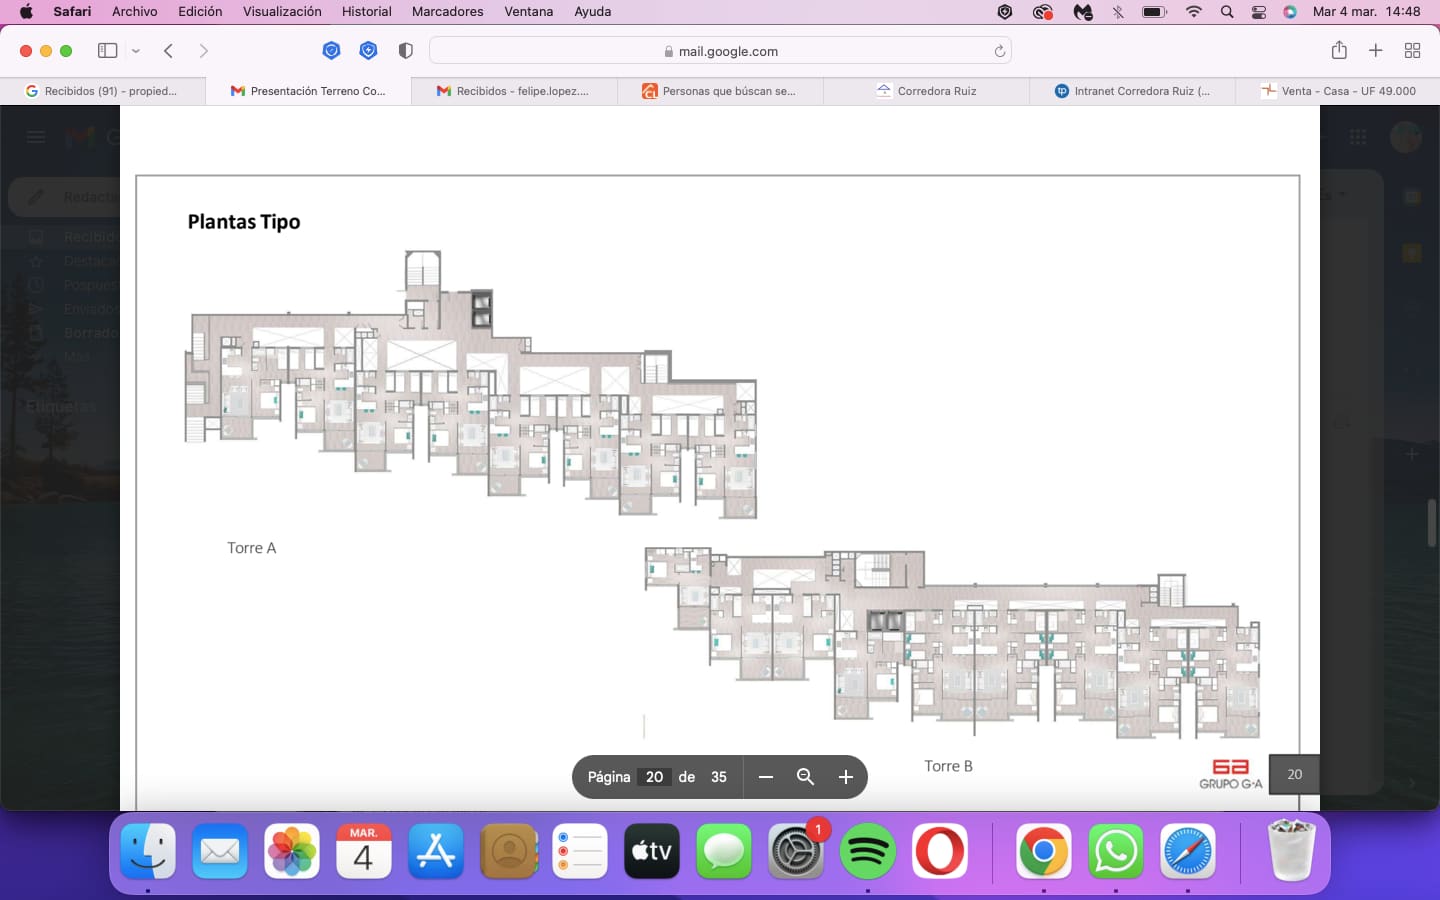This screenshot has height=900, width=1440.
Task: Switch to the "Recibidos (91)" tab
Action: point(103,91)
